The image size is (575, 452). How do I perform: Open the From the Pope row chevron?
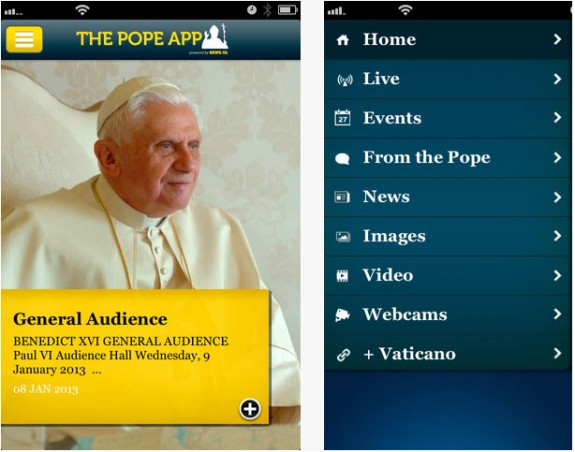[x=557, y=158]
